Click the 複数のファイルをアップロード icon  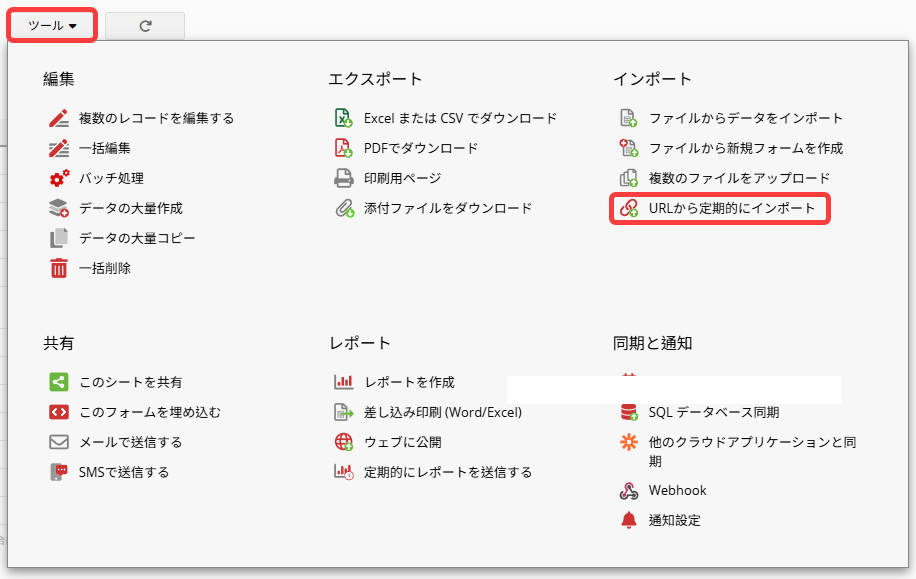click(x=629, y=178)
